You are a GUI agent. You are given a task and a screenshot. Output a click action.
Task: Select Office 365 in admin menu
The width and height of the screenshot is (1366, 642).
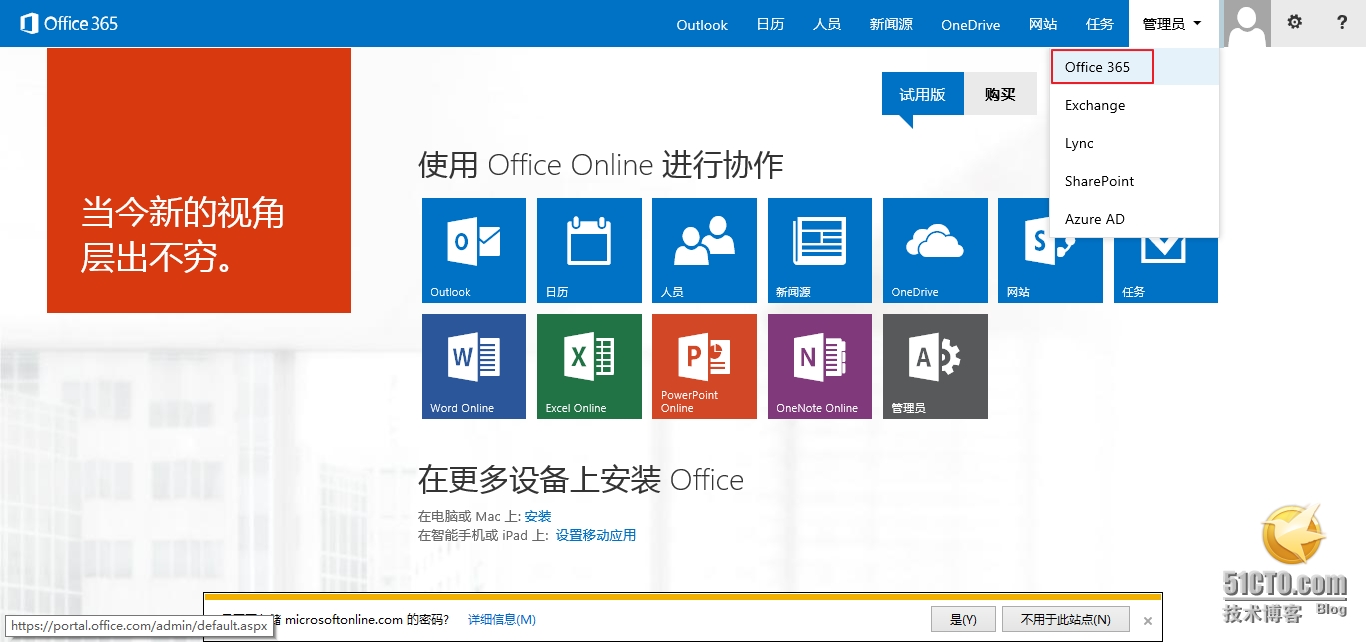coord(1098,67)
